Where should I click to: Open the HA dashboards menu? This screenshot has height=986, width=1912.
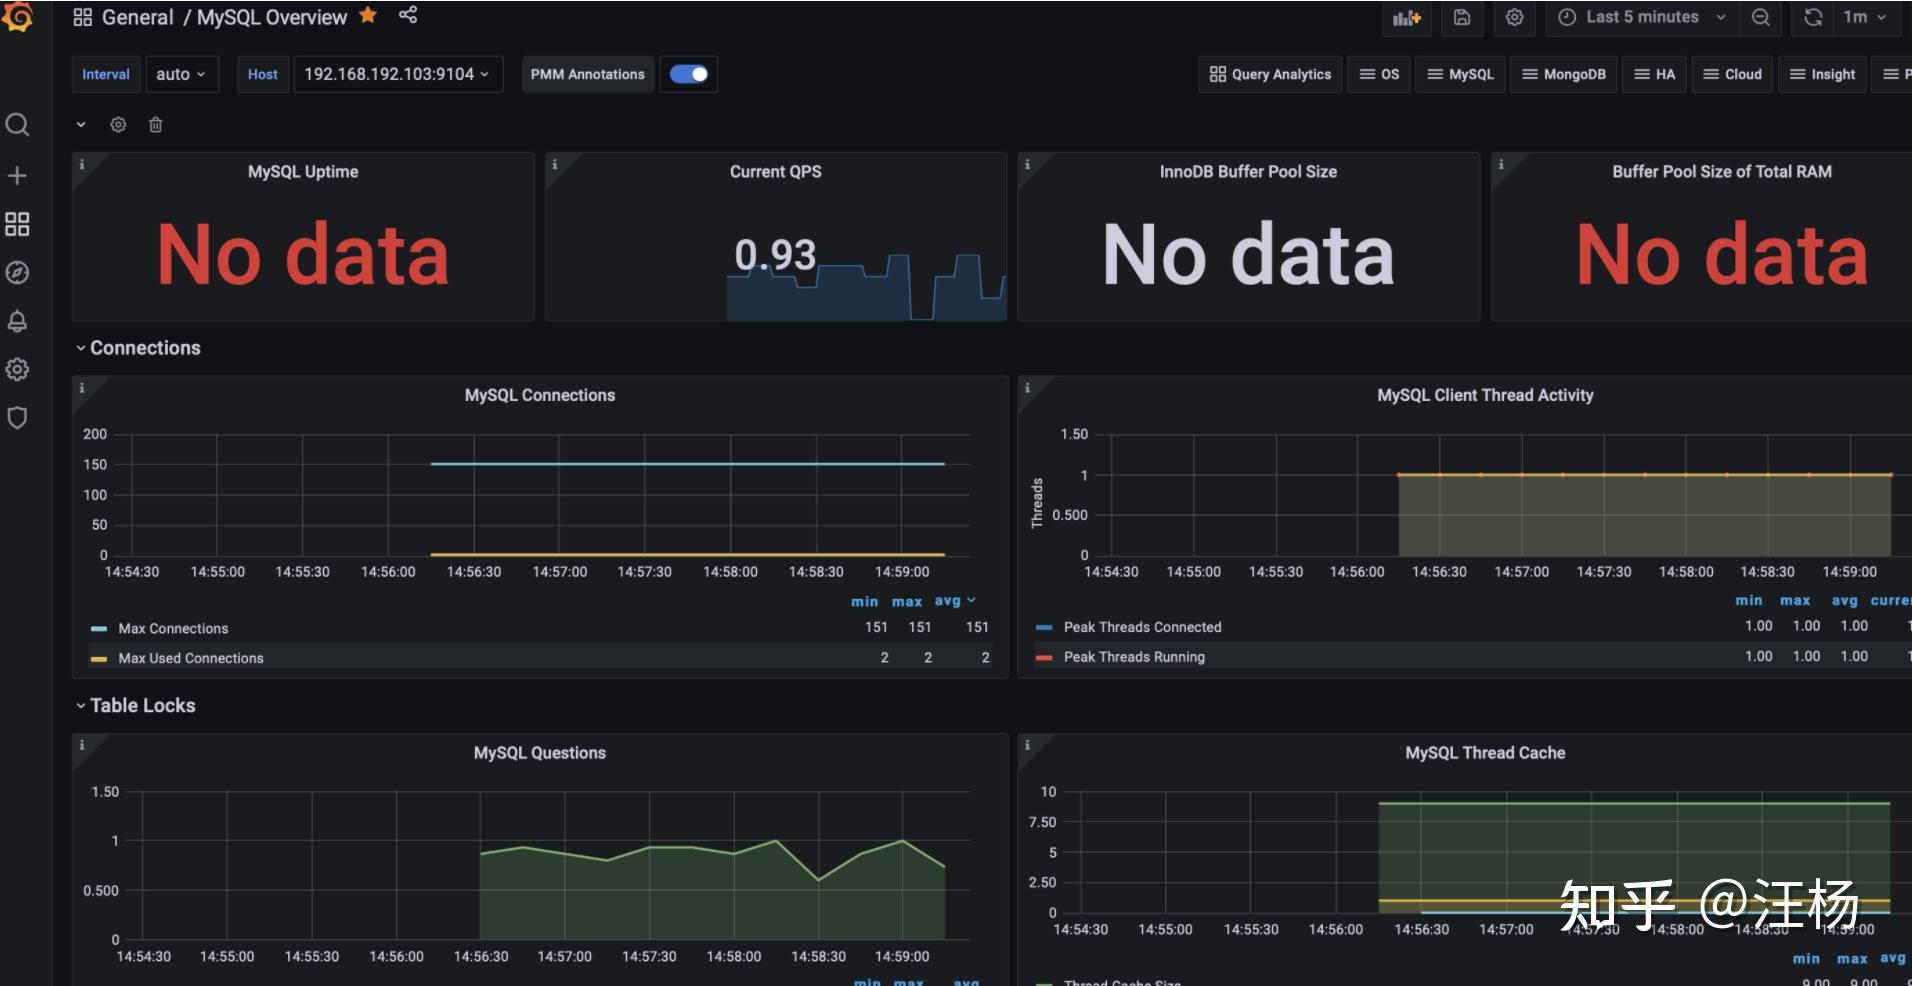1654,74
